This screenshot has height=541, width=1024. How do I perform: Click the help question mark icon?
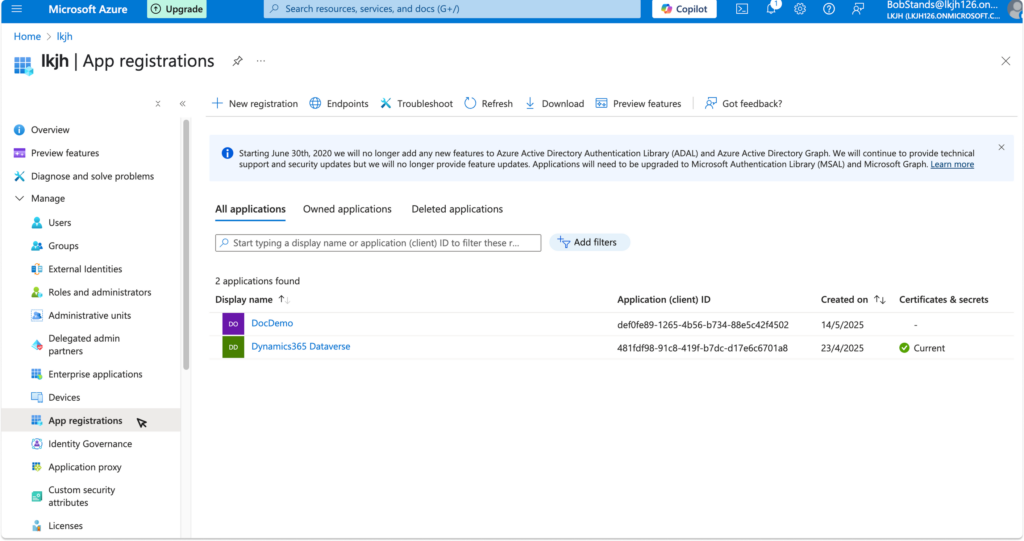tap(829, 9)
